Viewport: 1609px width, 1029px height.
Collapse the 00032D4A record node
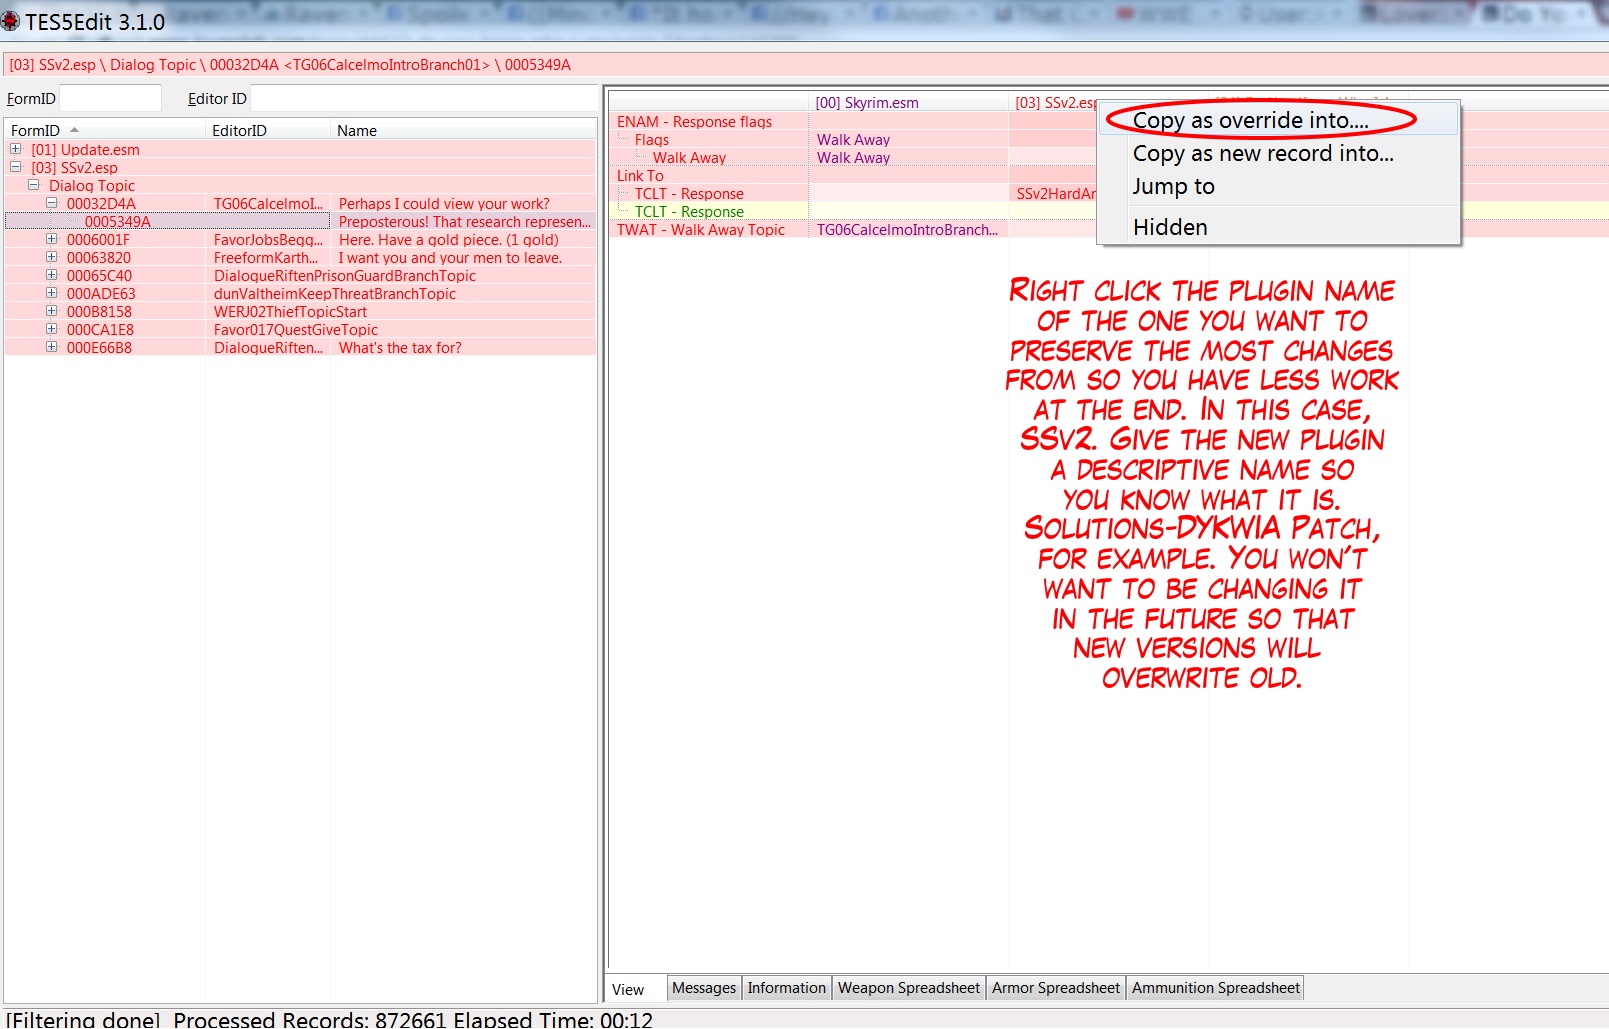[52, 203]
